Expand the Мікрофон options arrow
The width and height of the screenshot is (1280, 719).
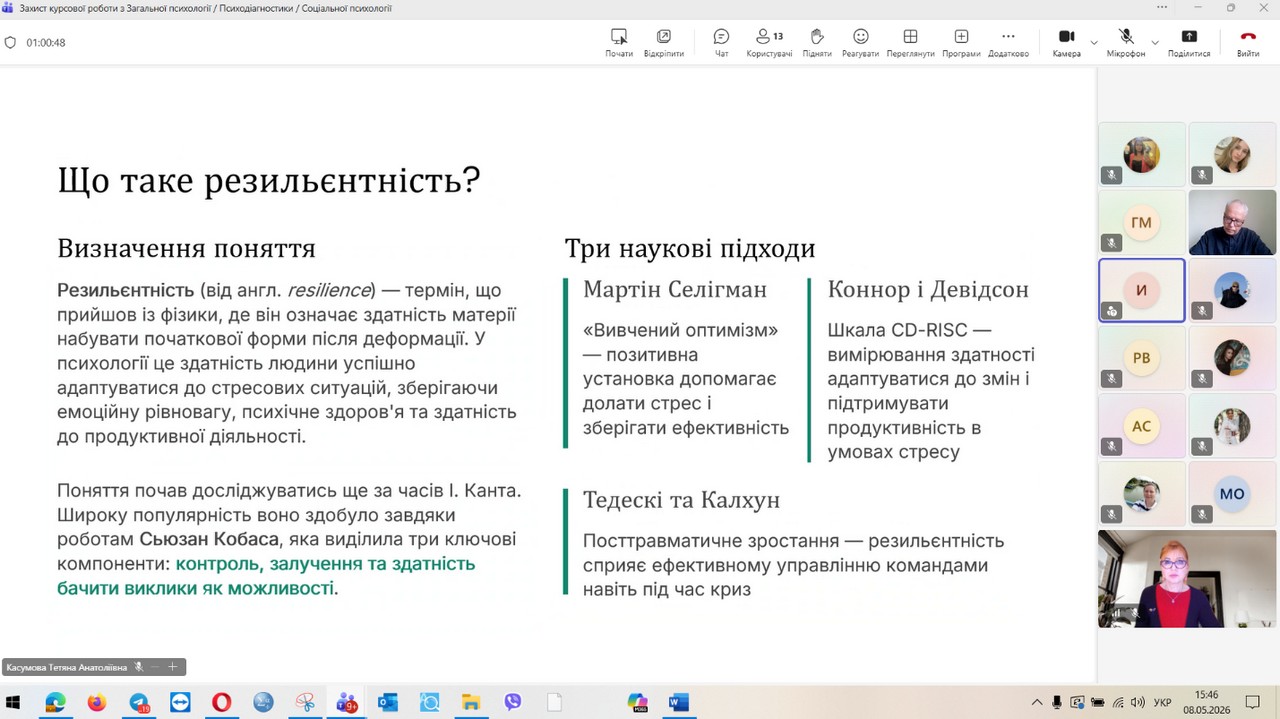1155,42
